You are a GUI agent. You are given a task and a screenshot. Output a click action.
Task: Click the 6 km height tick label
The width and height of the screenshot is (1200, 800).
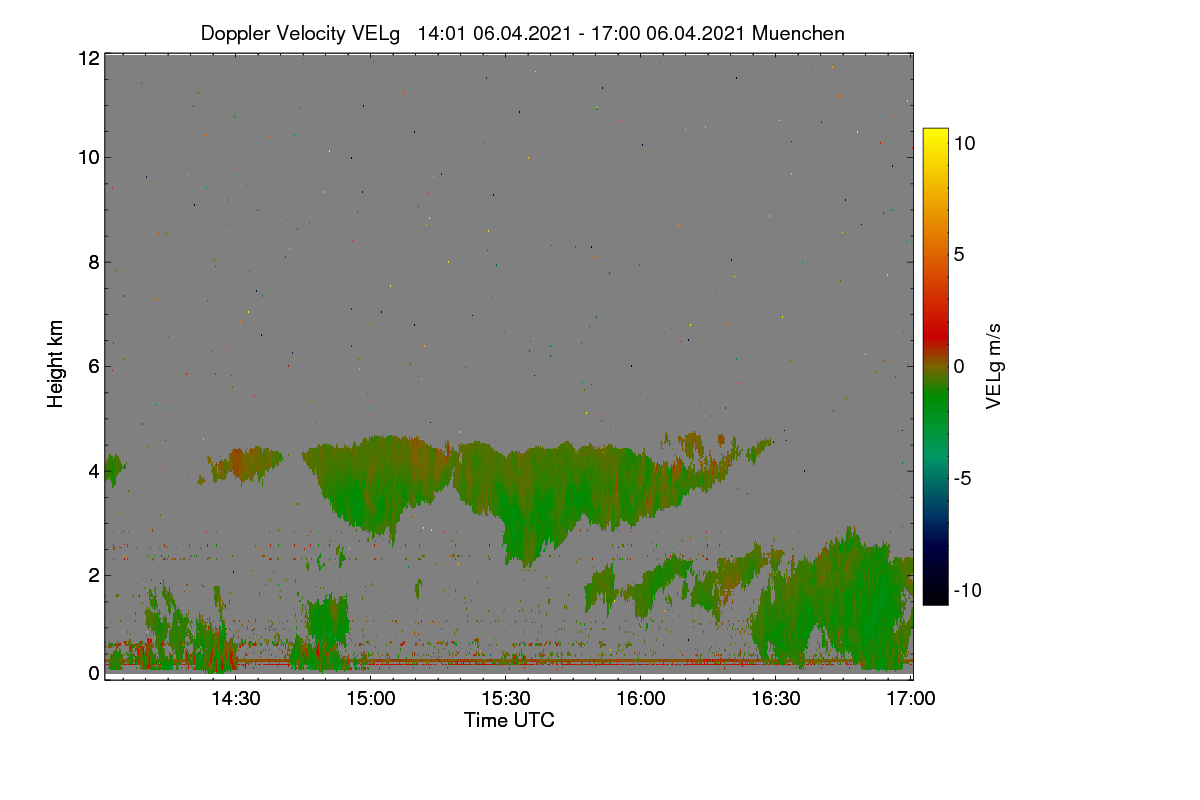93,366
